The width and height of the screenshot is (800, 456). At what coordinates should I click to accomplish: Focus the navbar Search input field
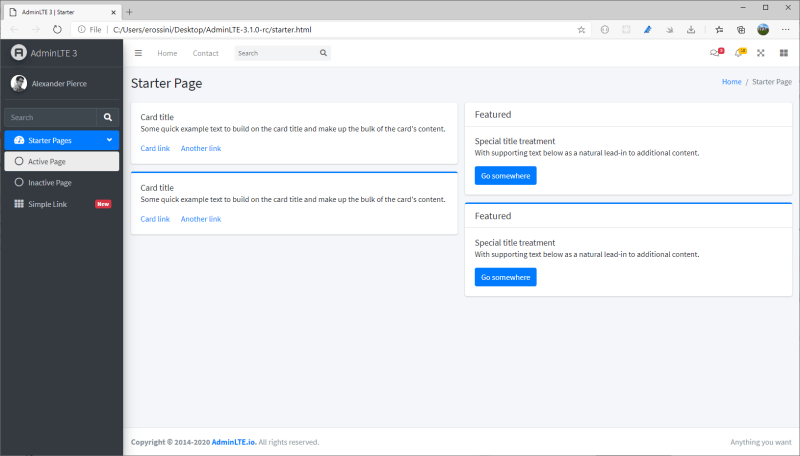(276, 53)
